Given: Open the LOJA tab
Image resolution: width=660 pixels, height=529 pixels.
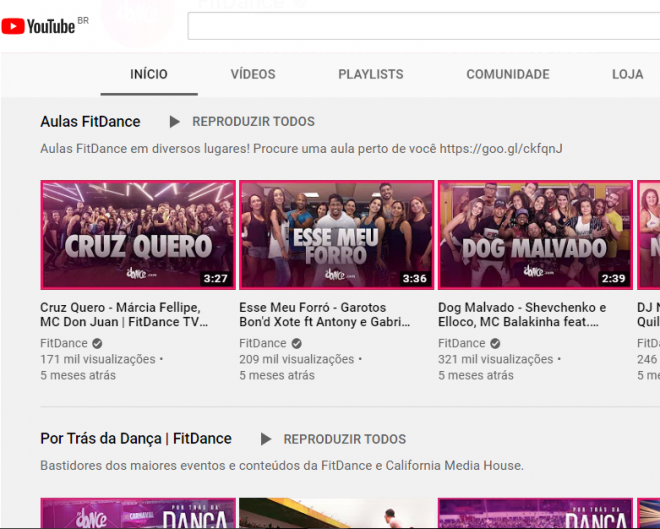Looking at the screenshot, I should (627, 74).
